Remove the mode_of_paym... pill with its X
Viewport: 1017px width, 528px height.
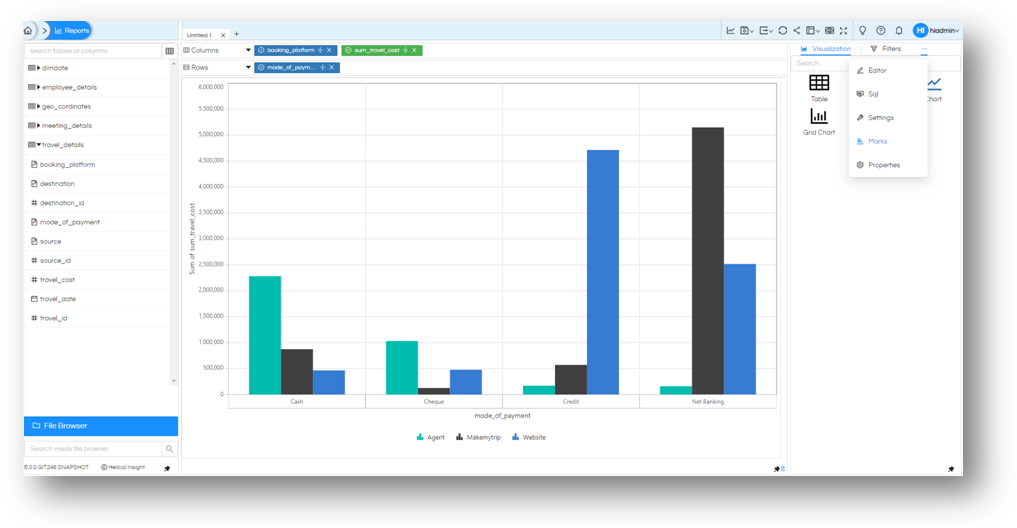(x=331, y=67)
